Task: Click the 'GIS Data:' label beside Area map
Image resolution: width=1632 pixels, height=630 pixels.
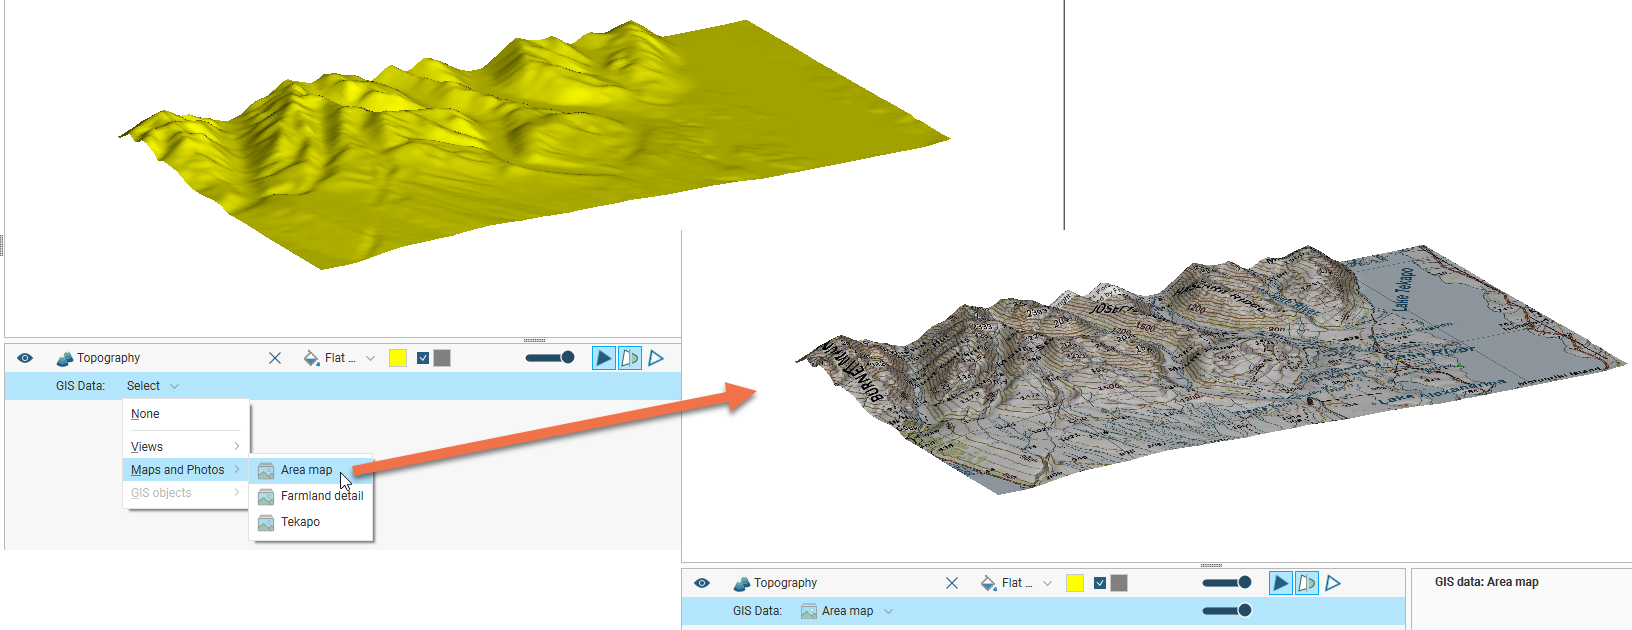Action: (757, 611)
